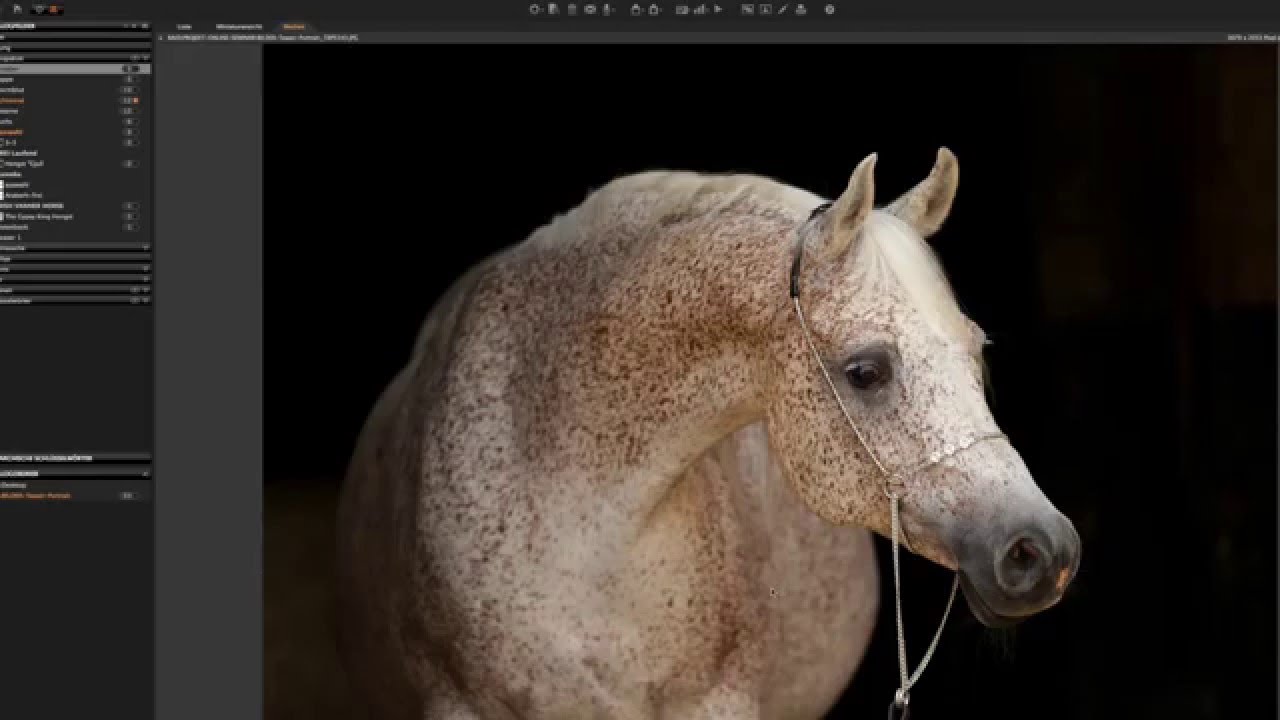The image size is (1280, 720).
Task: Click the trash can icon in top toolbar
Action: click(572, 9)
